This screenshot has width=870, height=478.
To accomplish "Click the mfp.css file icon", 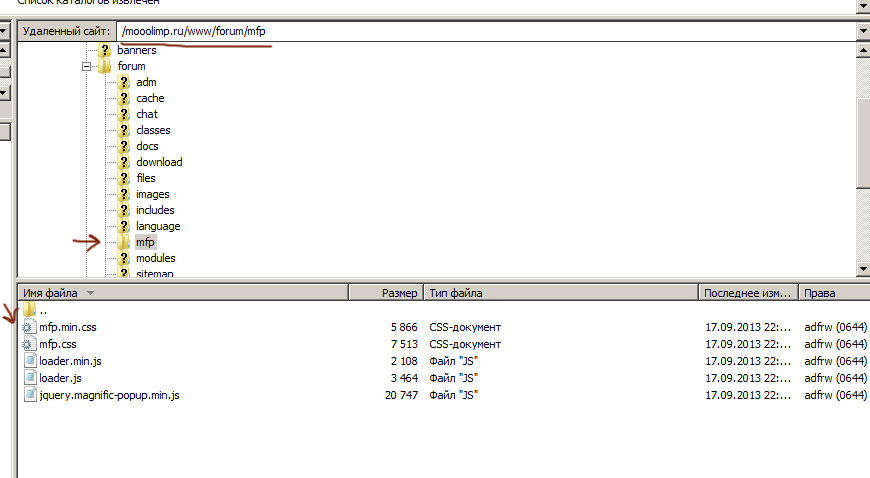I will click(x=29, y=344).
